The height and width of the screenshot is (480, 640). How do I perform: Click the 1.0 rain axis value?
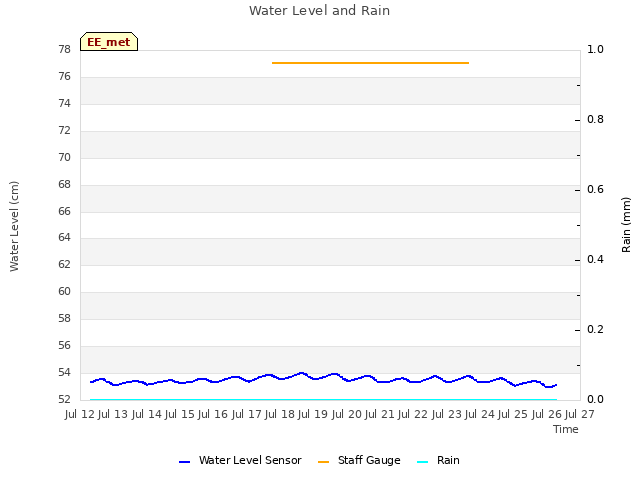point(595,49)
